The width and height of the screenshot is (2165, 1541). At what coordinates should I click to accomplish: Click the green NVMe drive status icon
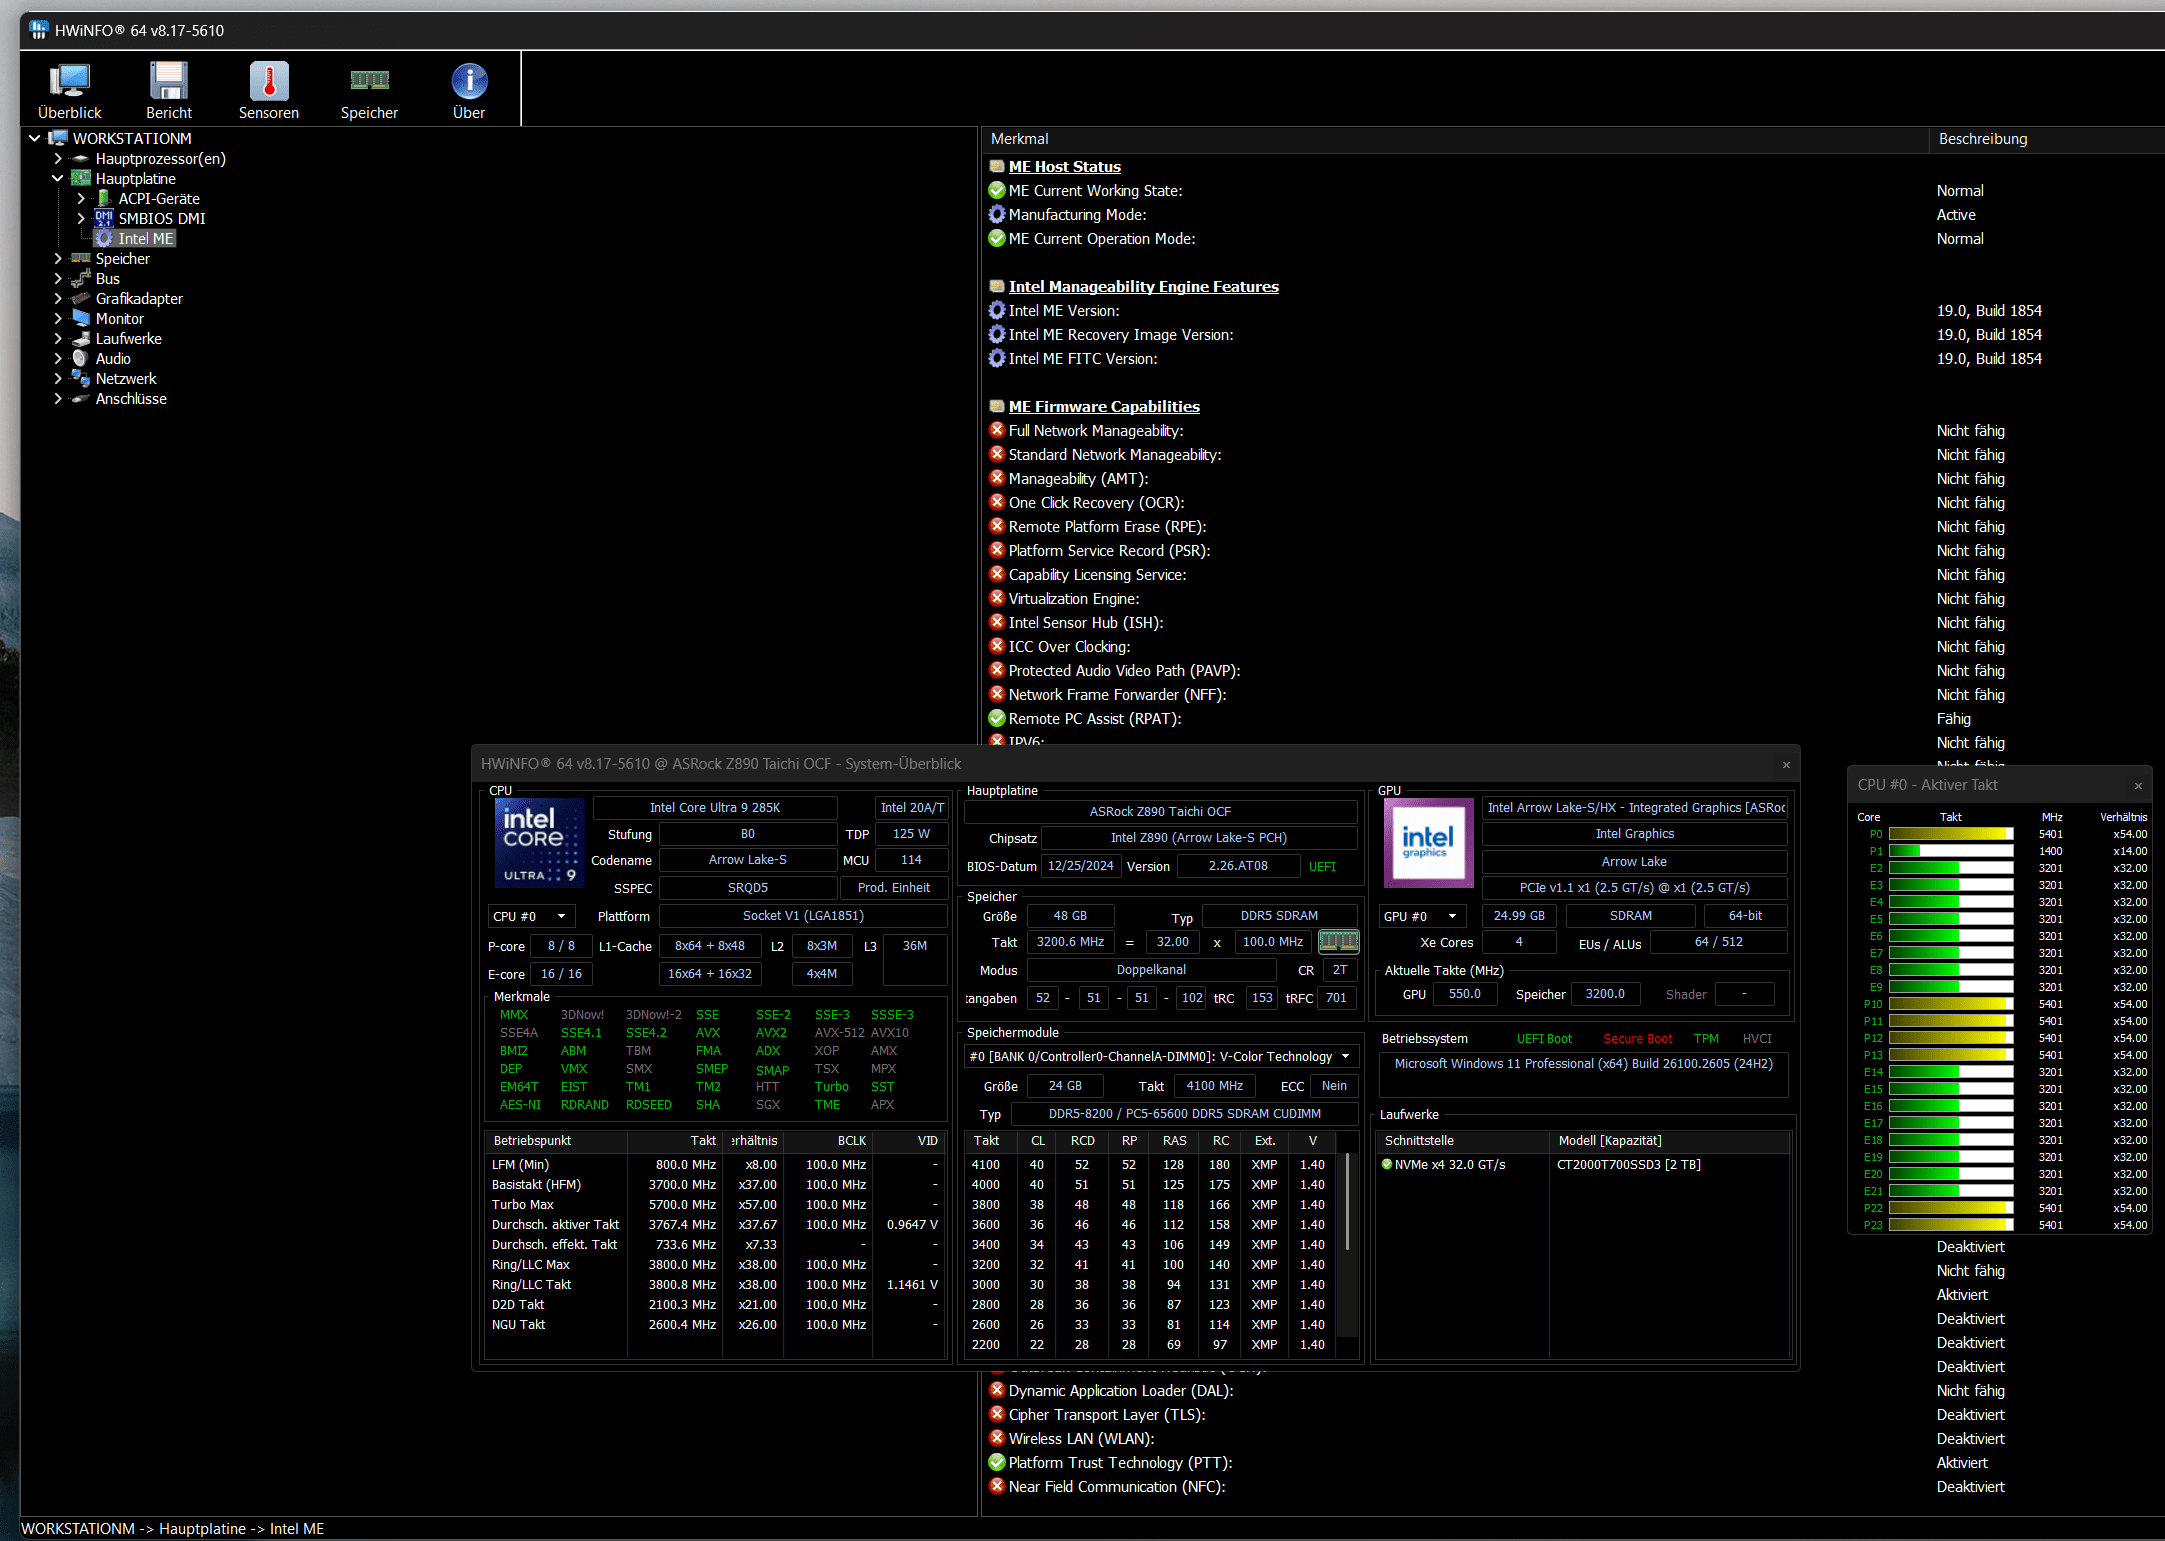1387,1164
